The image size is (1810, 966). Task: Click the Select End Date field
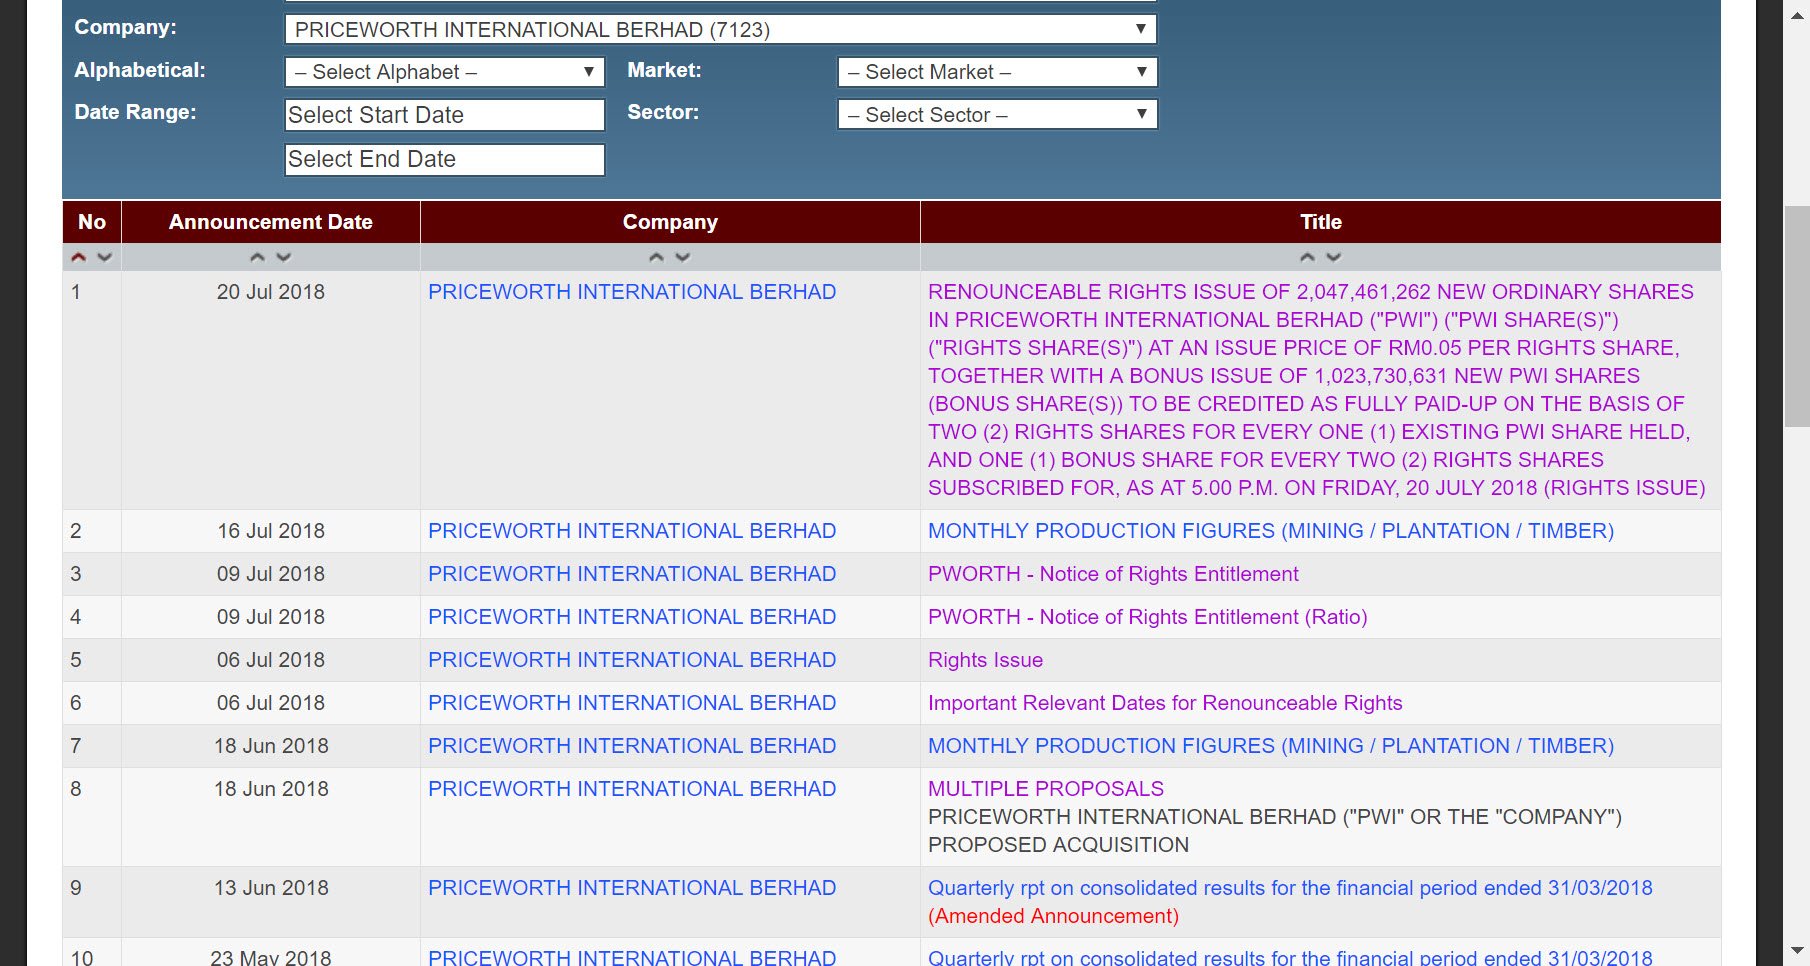point(445,160)
